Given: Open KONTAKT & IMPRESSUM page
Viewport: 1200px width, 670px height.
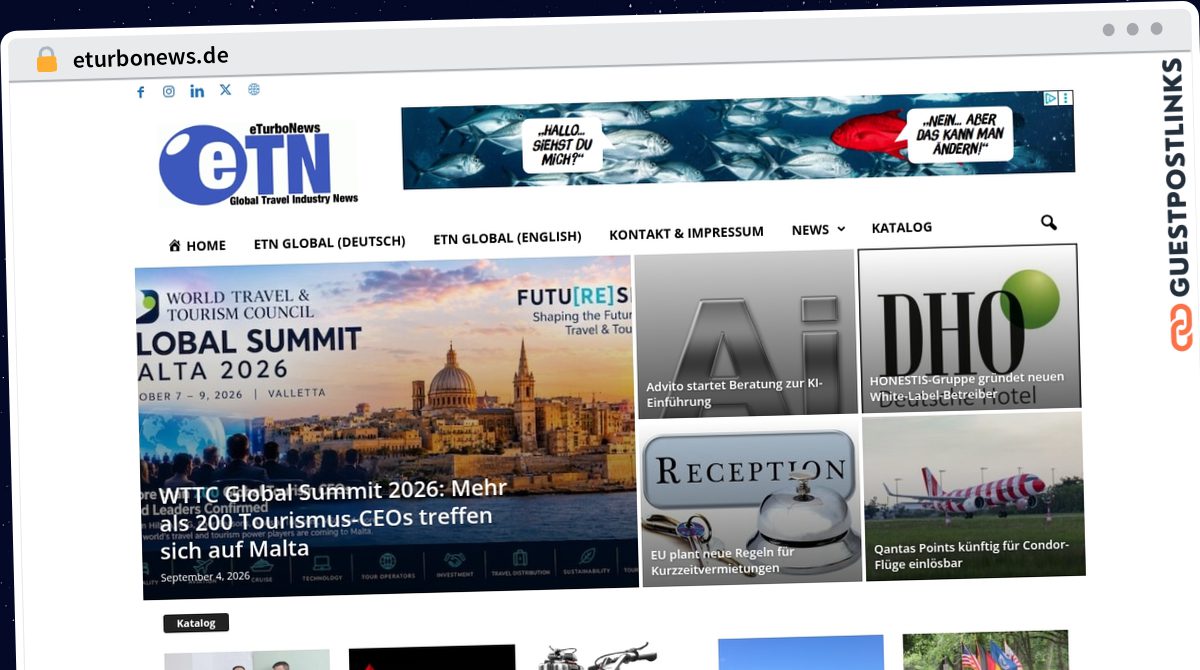Looking at the screenshot, I should (686, 233).
